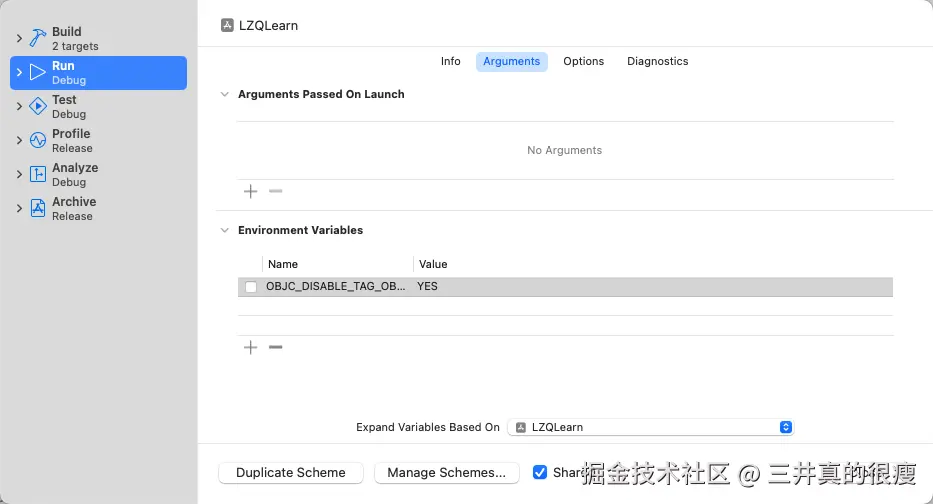This screenshot has width=933, height=504.
Task: Remove selected environment variable with minus
Action: point(275,347)
